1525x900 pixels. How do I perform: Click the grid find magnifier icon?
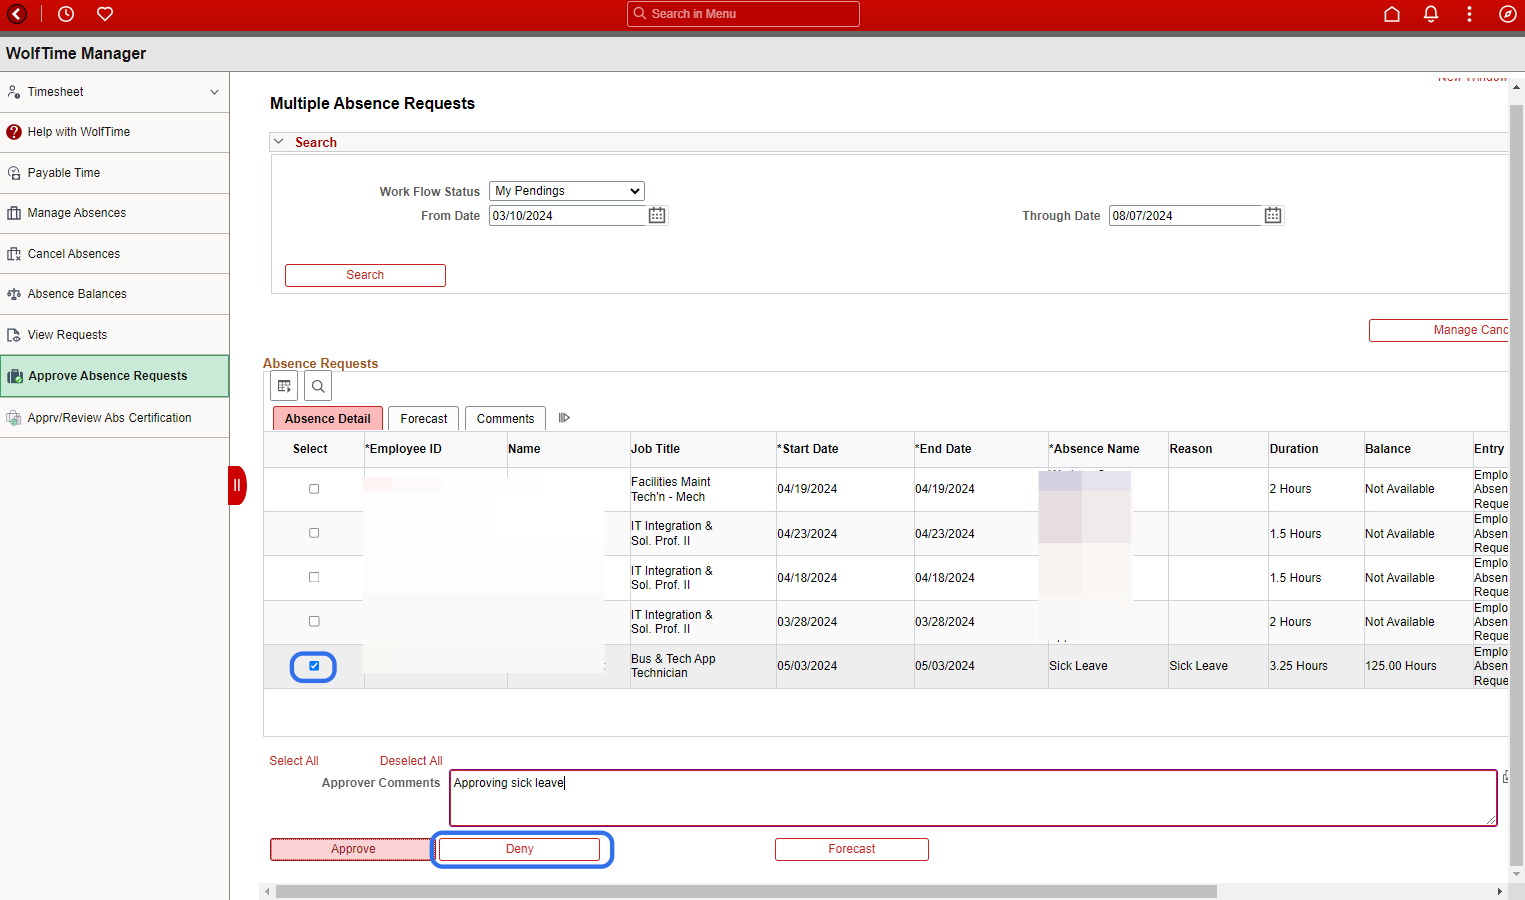(x=318, y=386)
